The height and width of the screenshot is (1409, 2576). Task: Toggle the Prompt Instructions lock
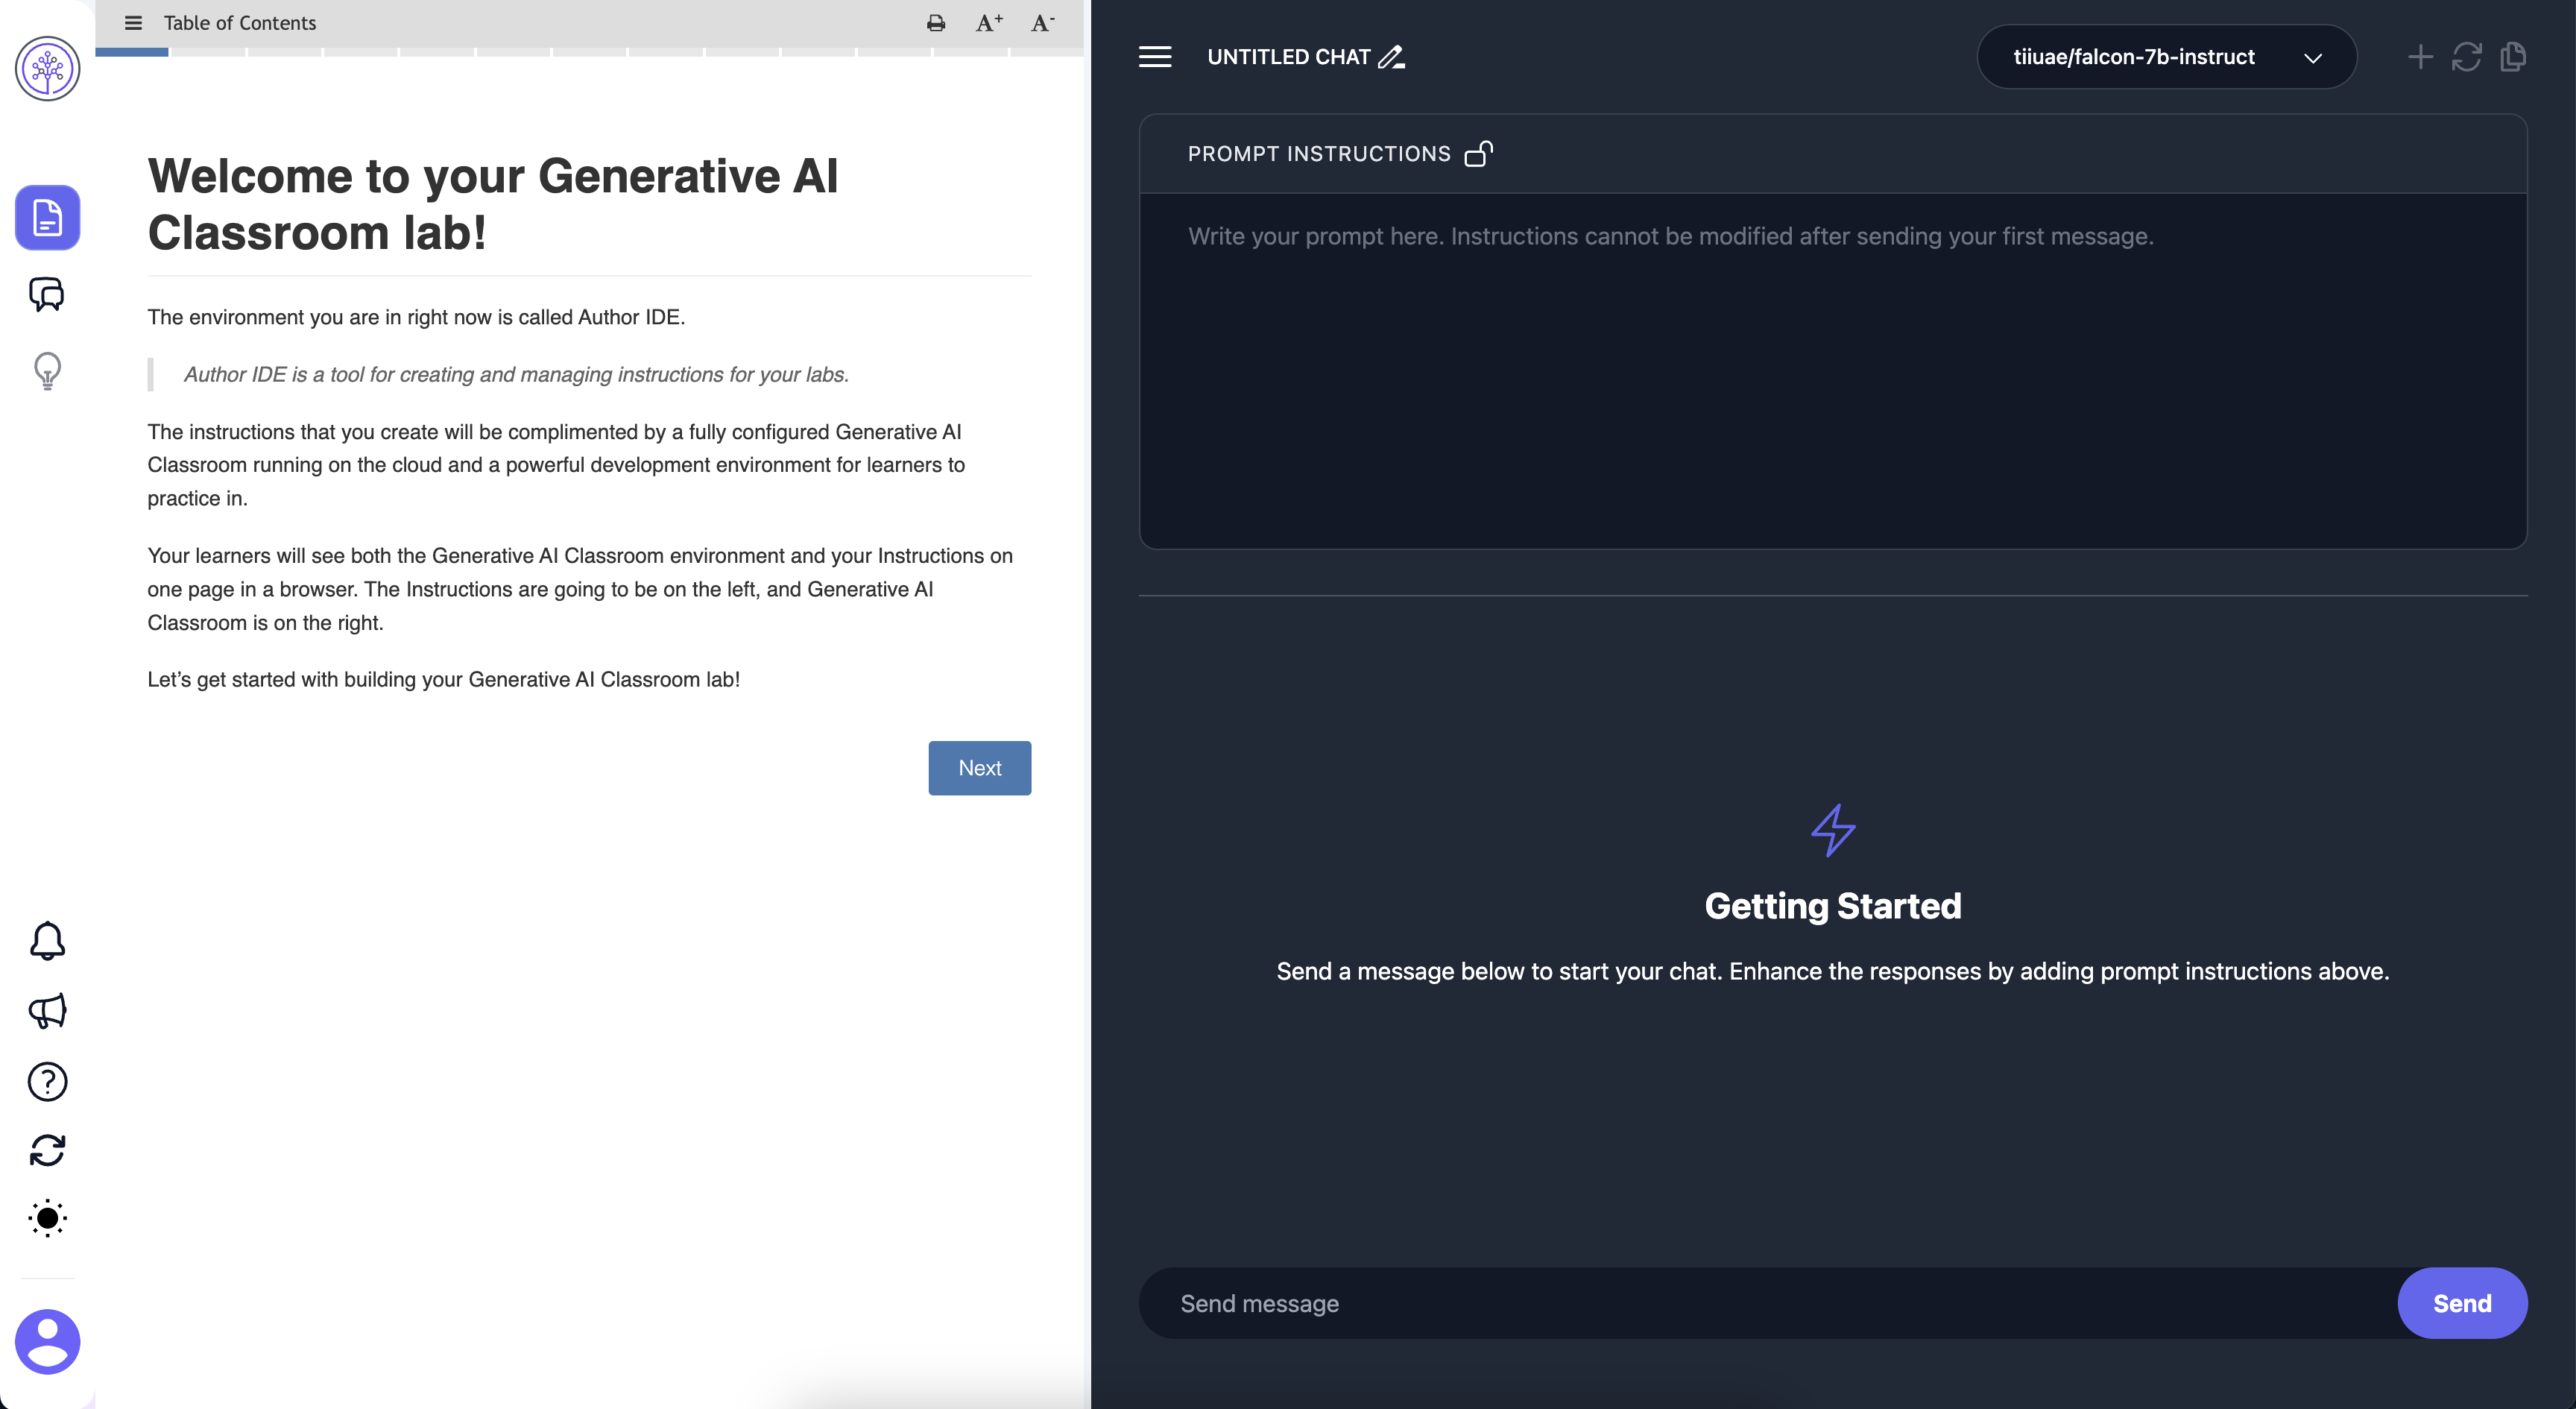coord(1478,154)
